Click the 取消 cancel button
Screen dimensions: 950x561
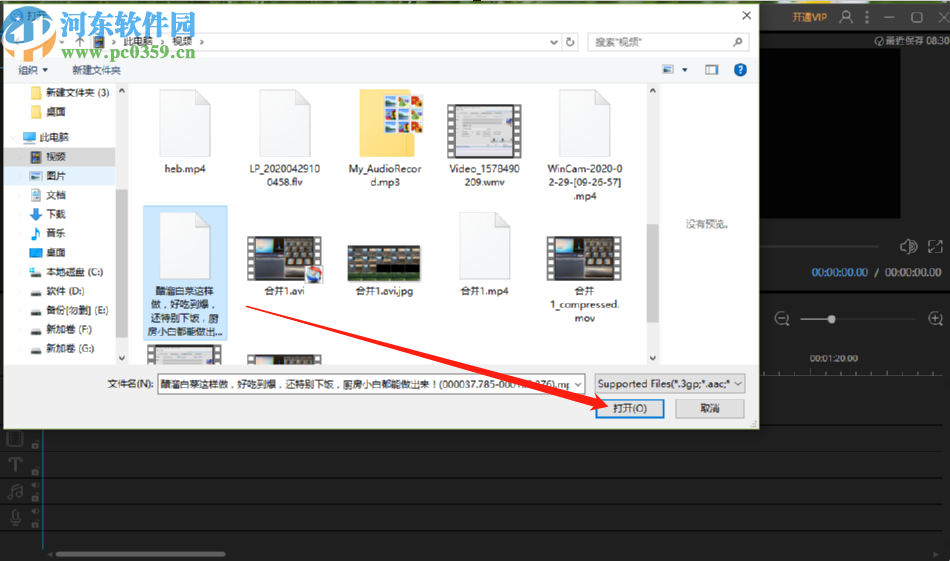coord(709,408)
